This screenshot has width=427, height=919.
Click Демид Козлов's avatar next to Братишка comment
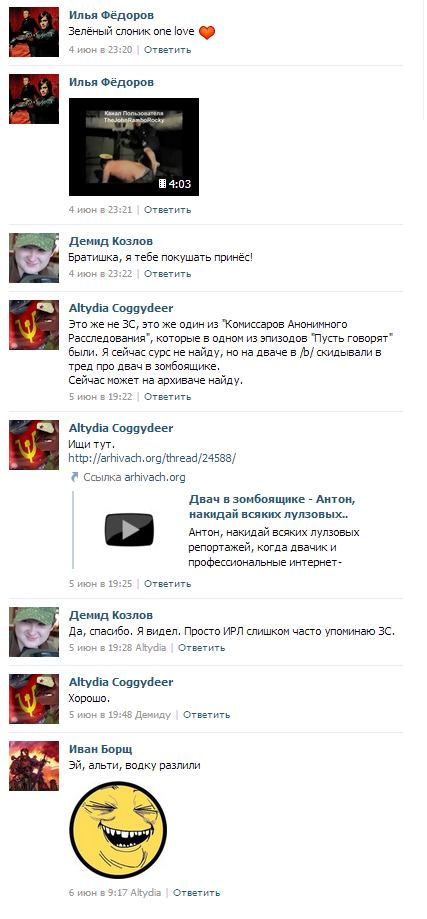click(34, 258)
